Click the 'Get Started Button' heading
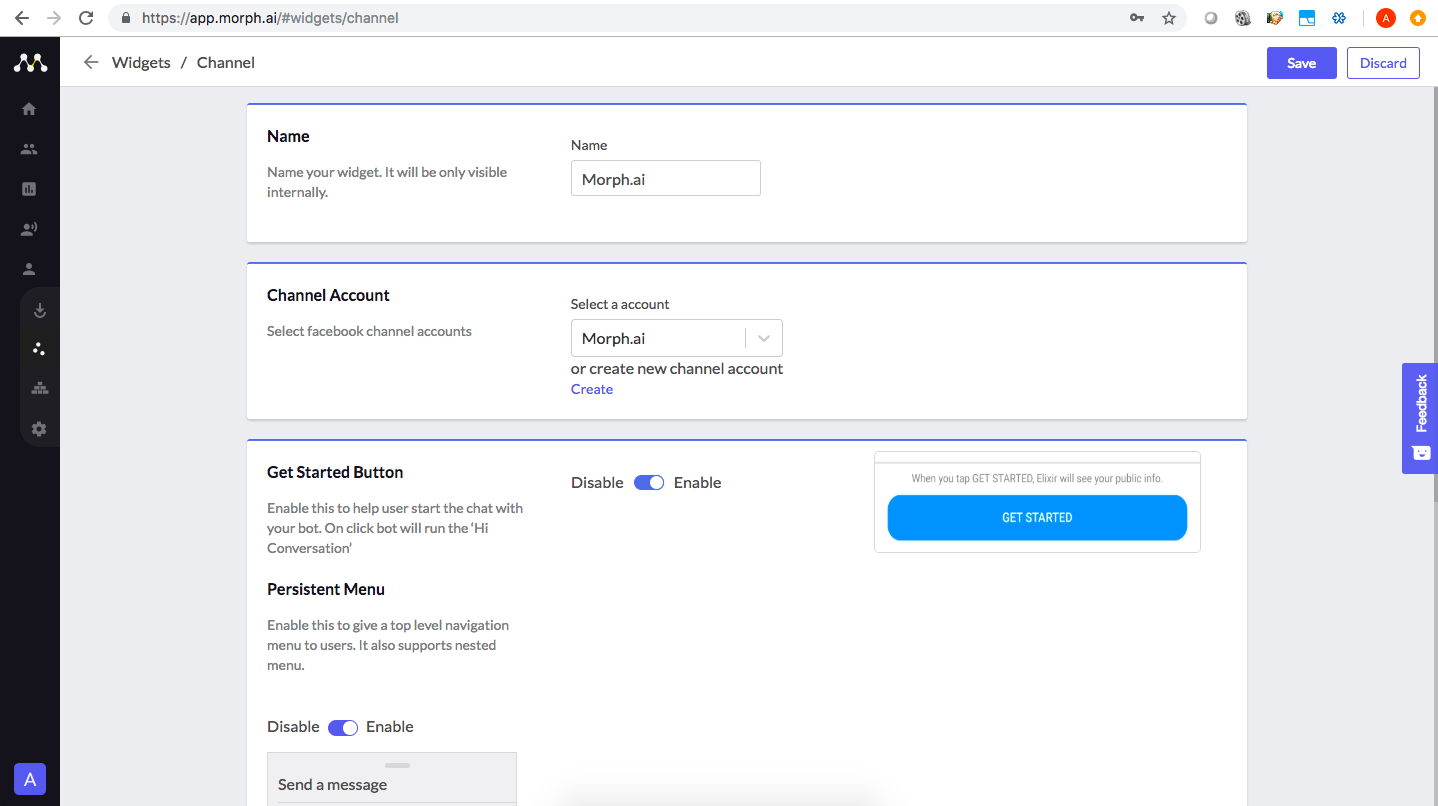Image resolution: width=1438 pixels, height=806 pixels. tap(335, 472)
